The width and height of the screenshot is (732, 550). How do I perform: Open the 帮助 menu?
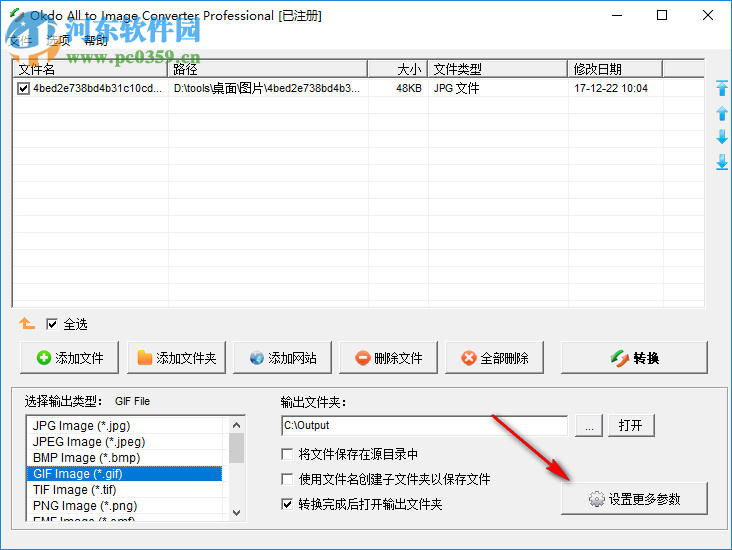[x=96, y=41]
